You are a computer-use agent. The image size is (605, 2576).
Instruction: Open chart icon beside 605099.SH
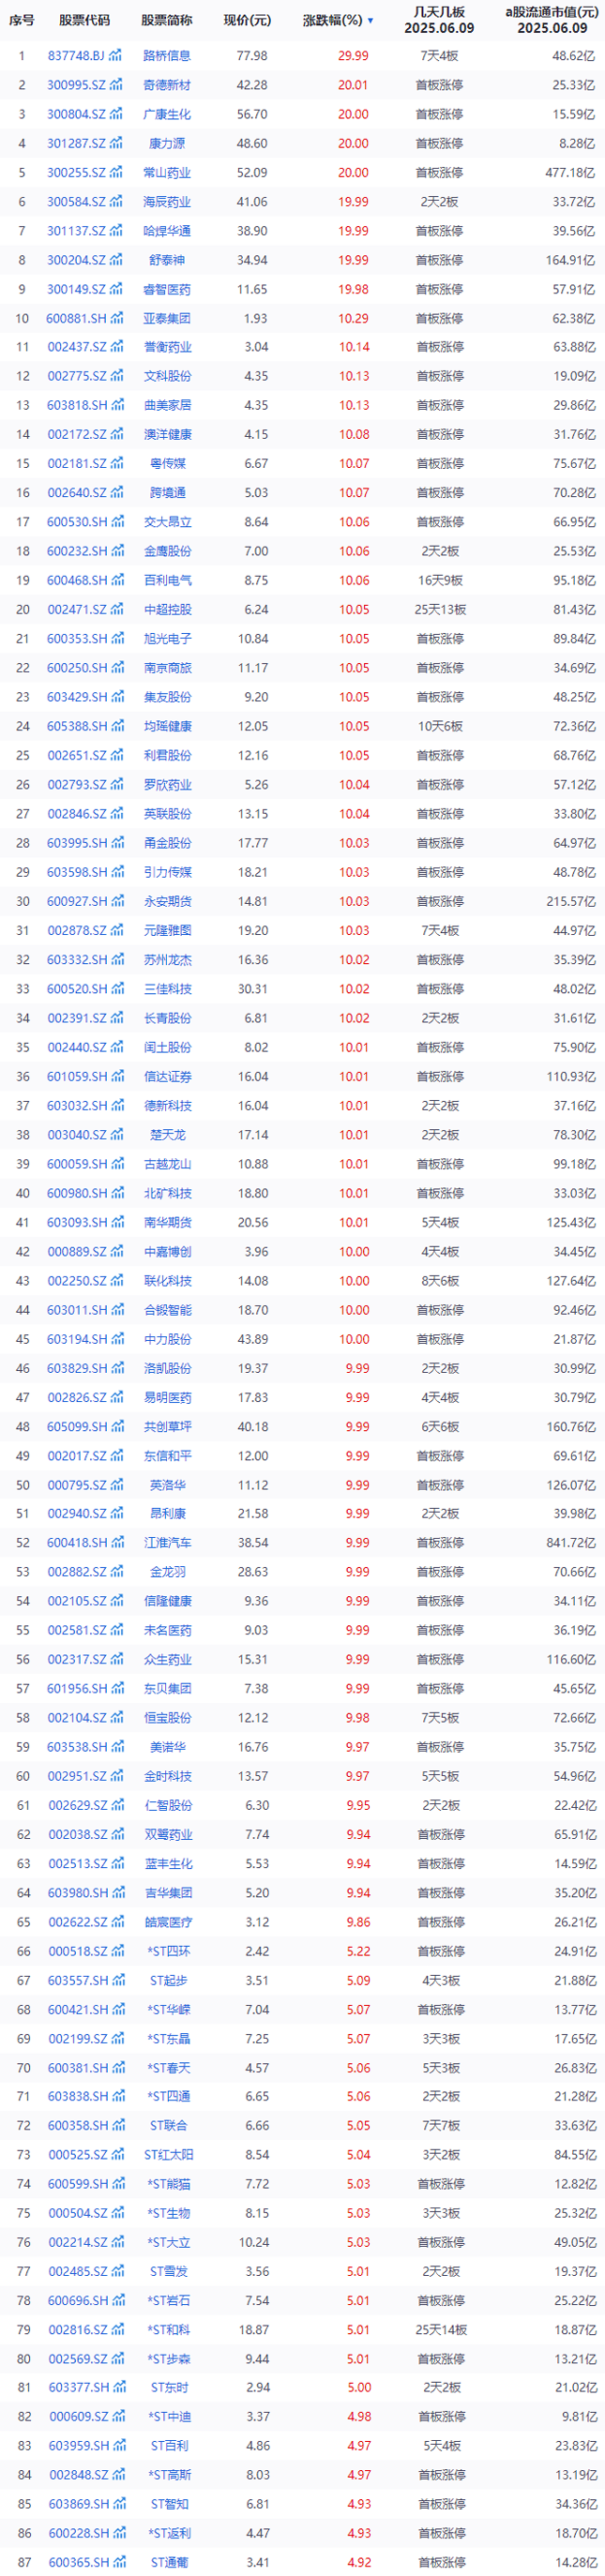pos(118,1426)
